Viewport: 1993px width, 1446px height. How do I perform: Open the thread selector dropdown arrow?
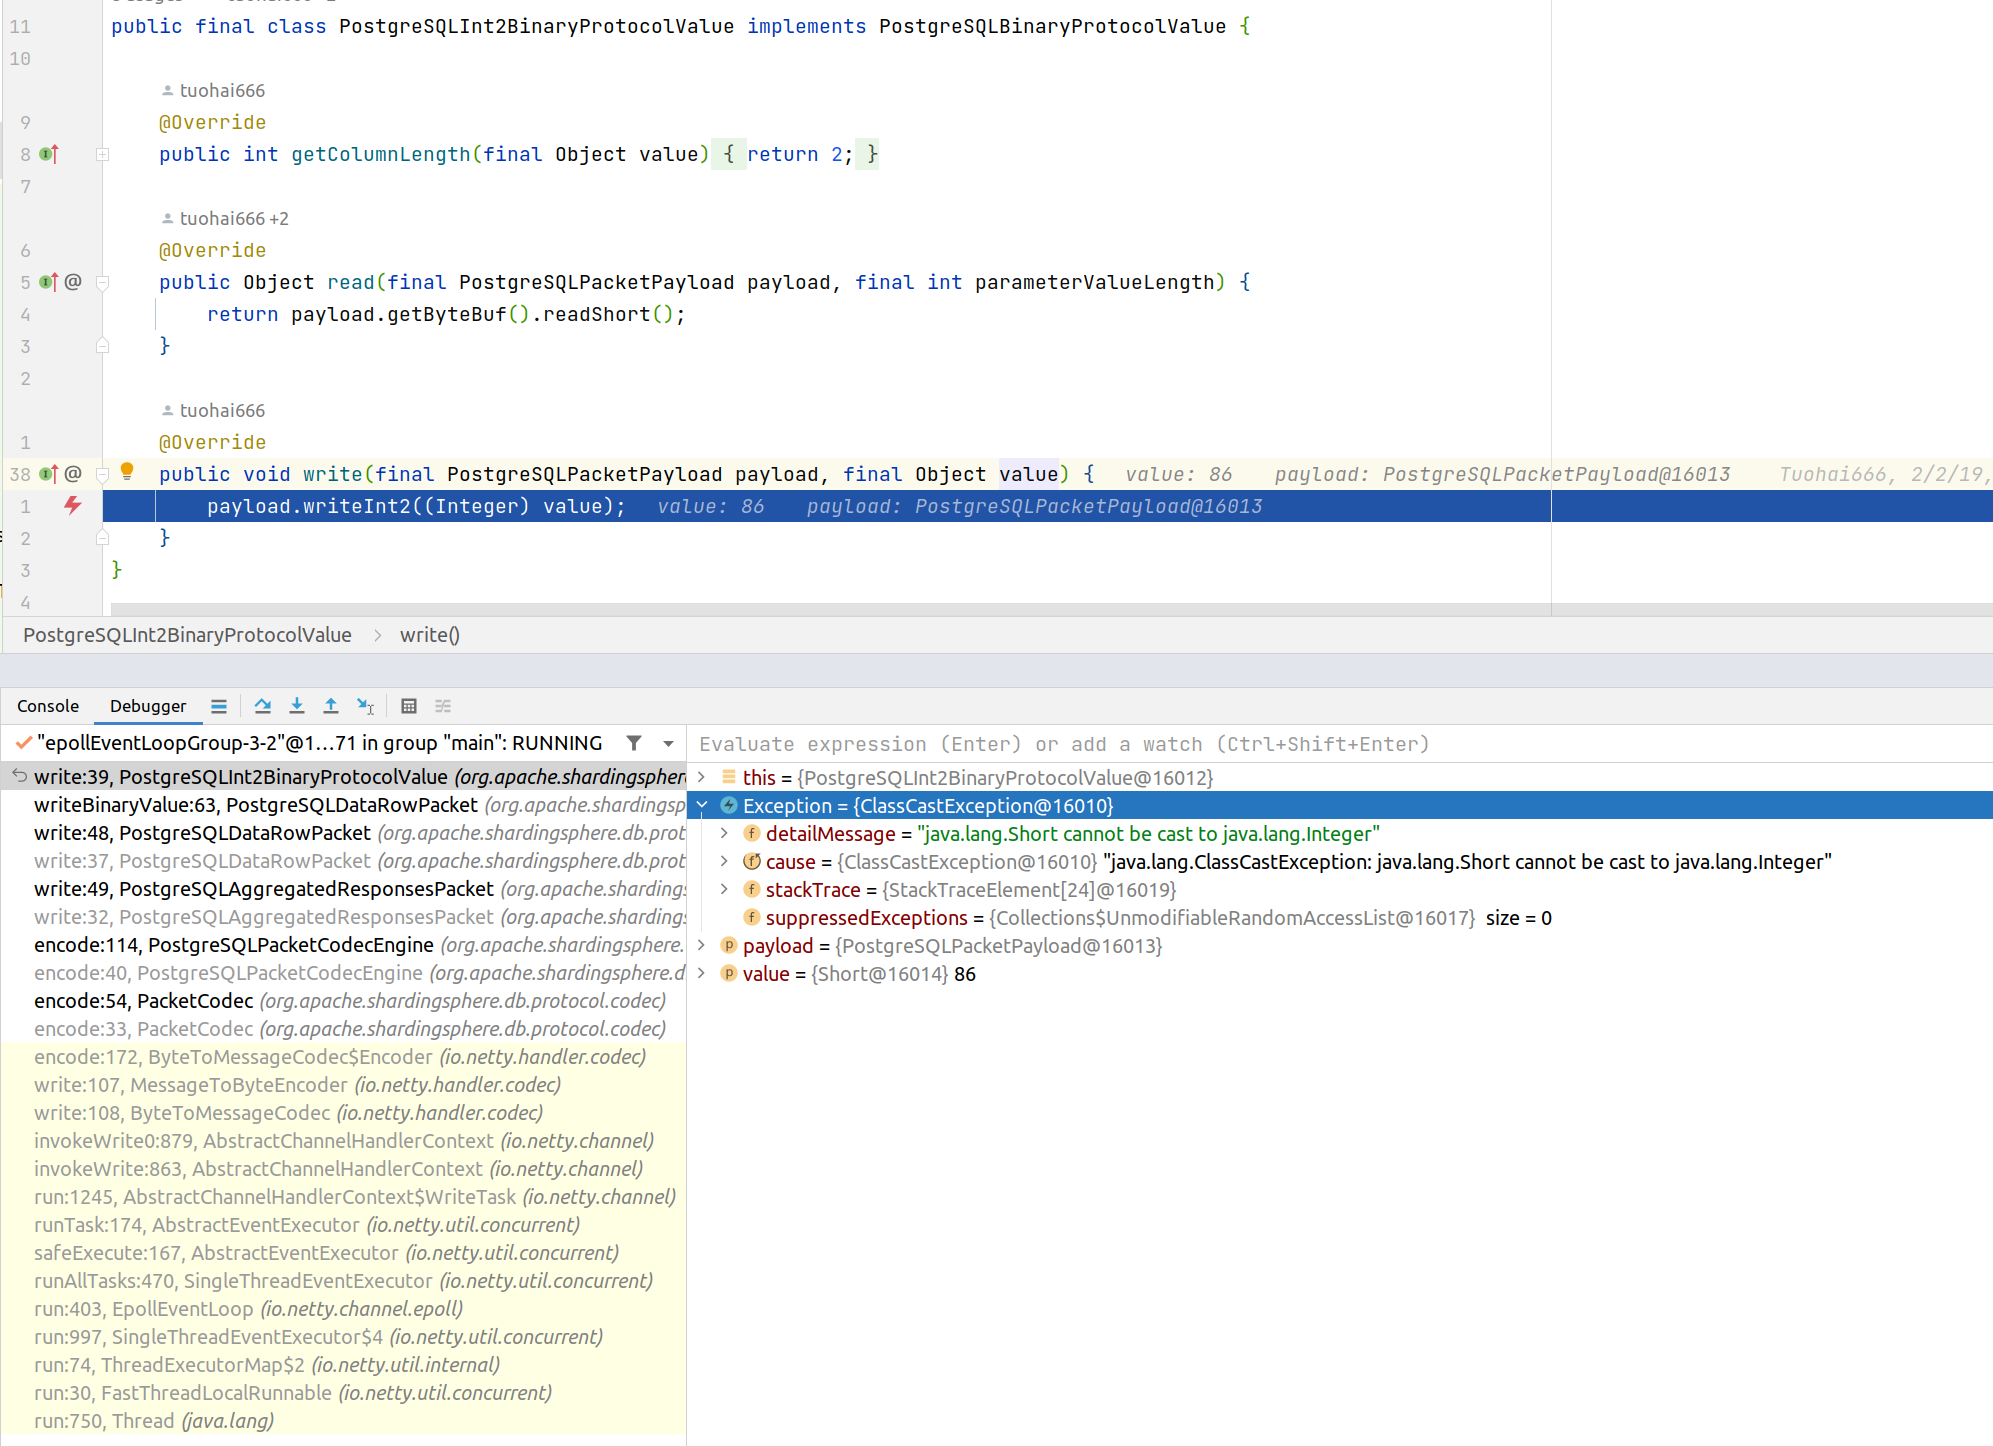click(668, 743)
